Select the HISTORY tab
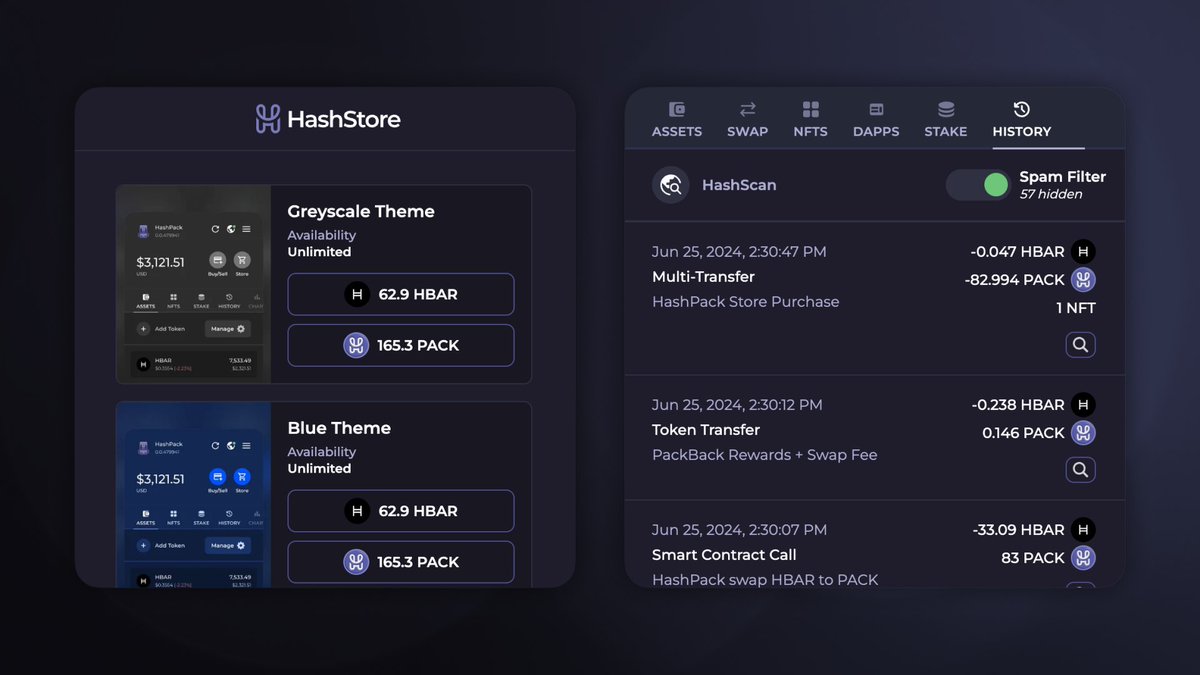 pos(1021,120)
